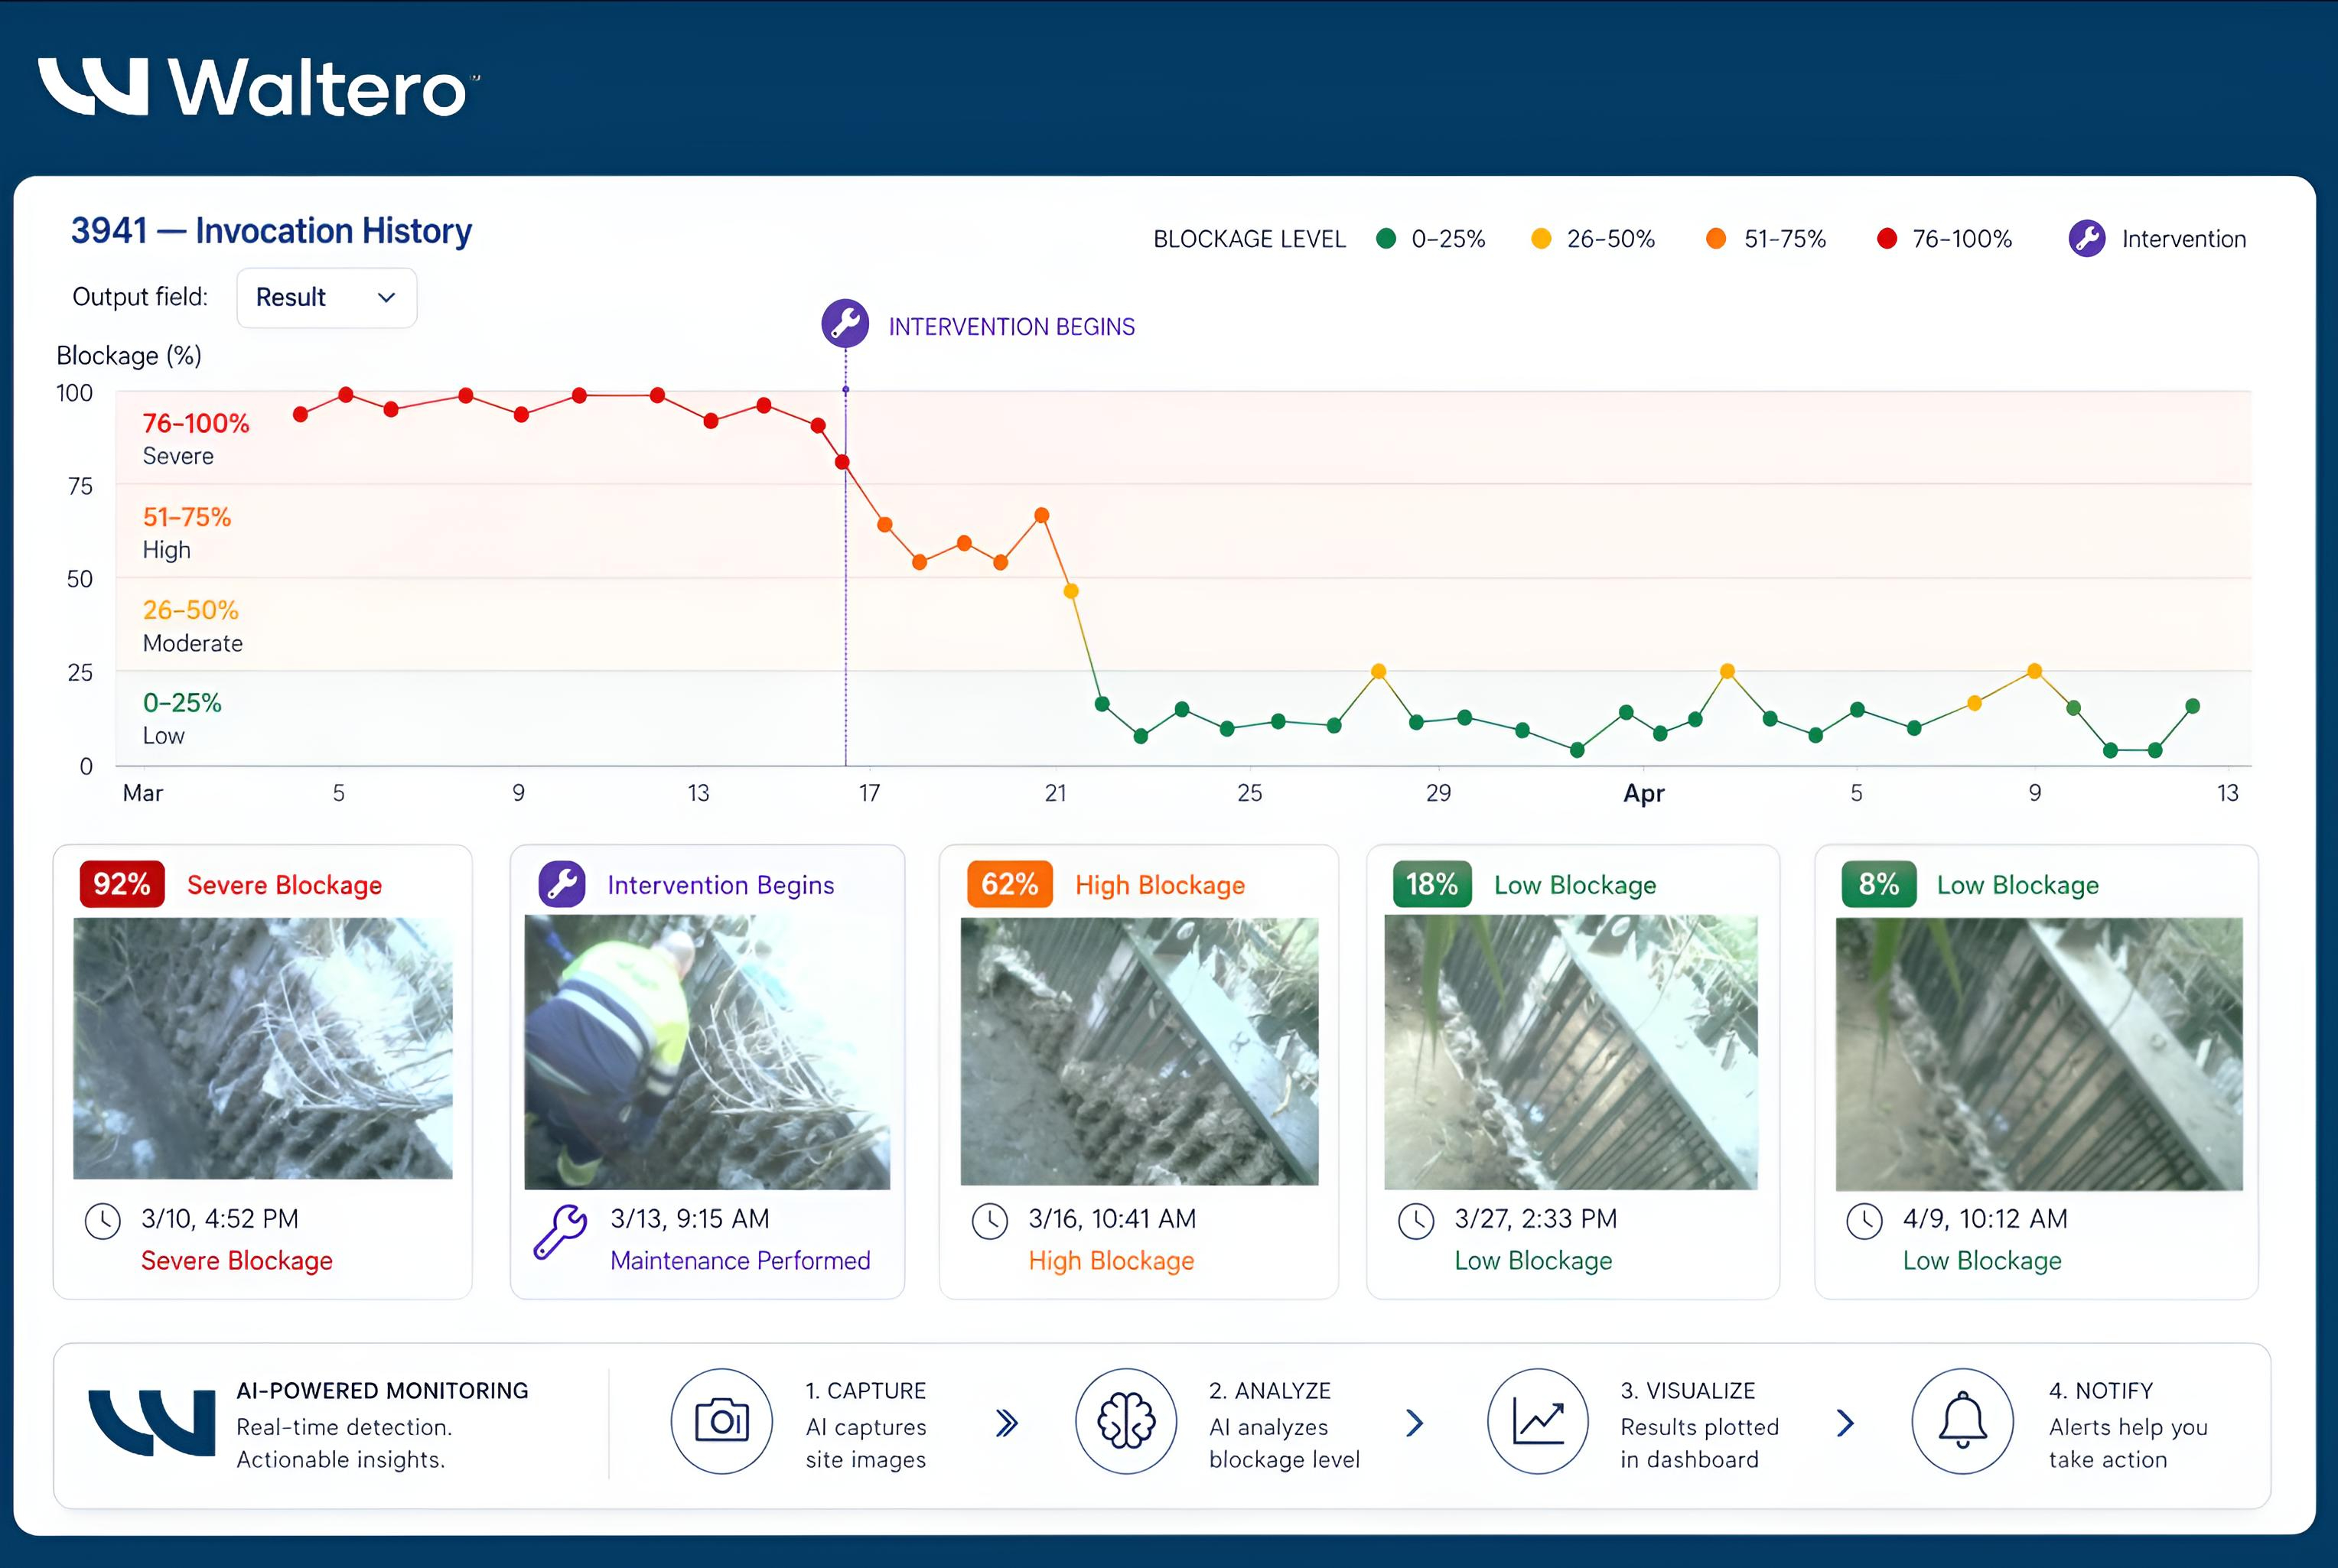Open the Output field Result dropdown
Image resolution: width=2338 pixels, height=1568 pixels.
click(326, 298)
